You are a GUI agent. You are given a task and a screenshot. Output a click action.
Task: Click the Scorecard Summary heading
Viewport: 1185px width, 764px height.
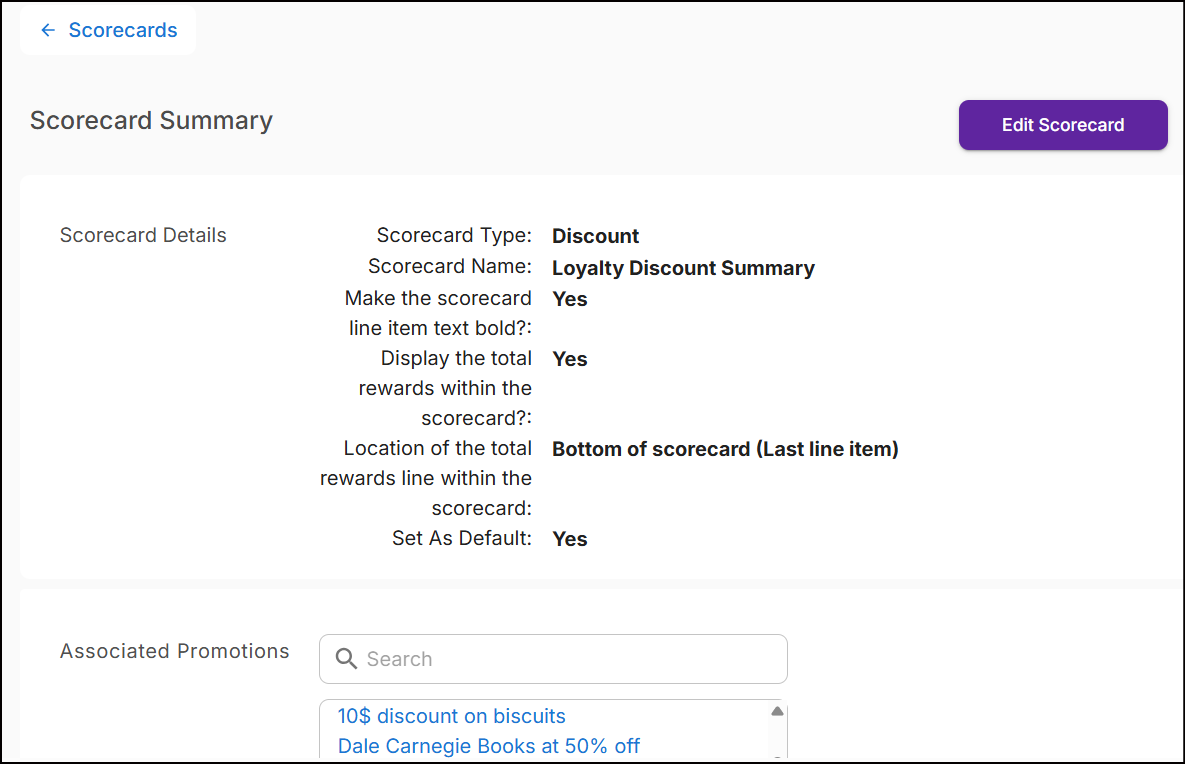click(151, 121)
